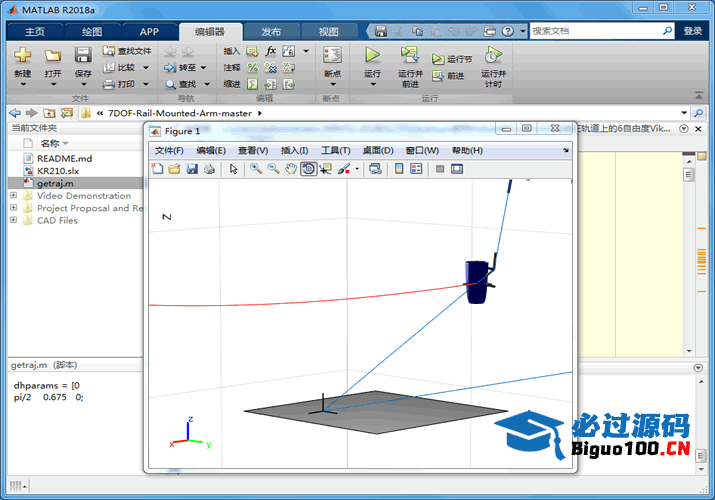Toggle the Edit Plot arrow pointer tool
The image size is (715, 500).
point(233,169)
